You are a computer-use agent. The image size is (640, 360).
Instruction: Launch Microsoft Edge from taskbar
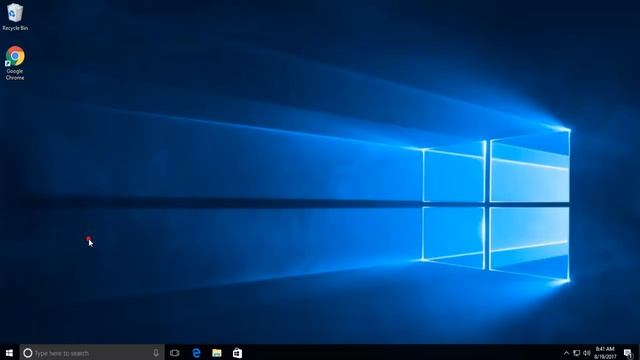pyautogui.click(x=196, y=353)
